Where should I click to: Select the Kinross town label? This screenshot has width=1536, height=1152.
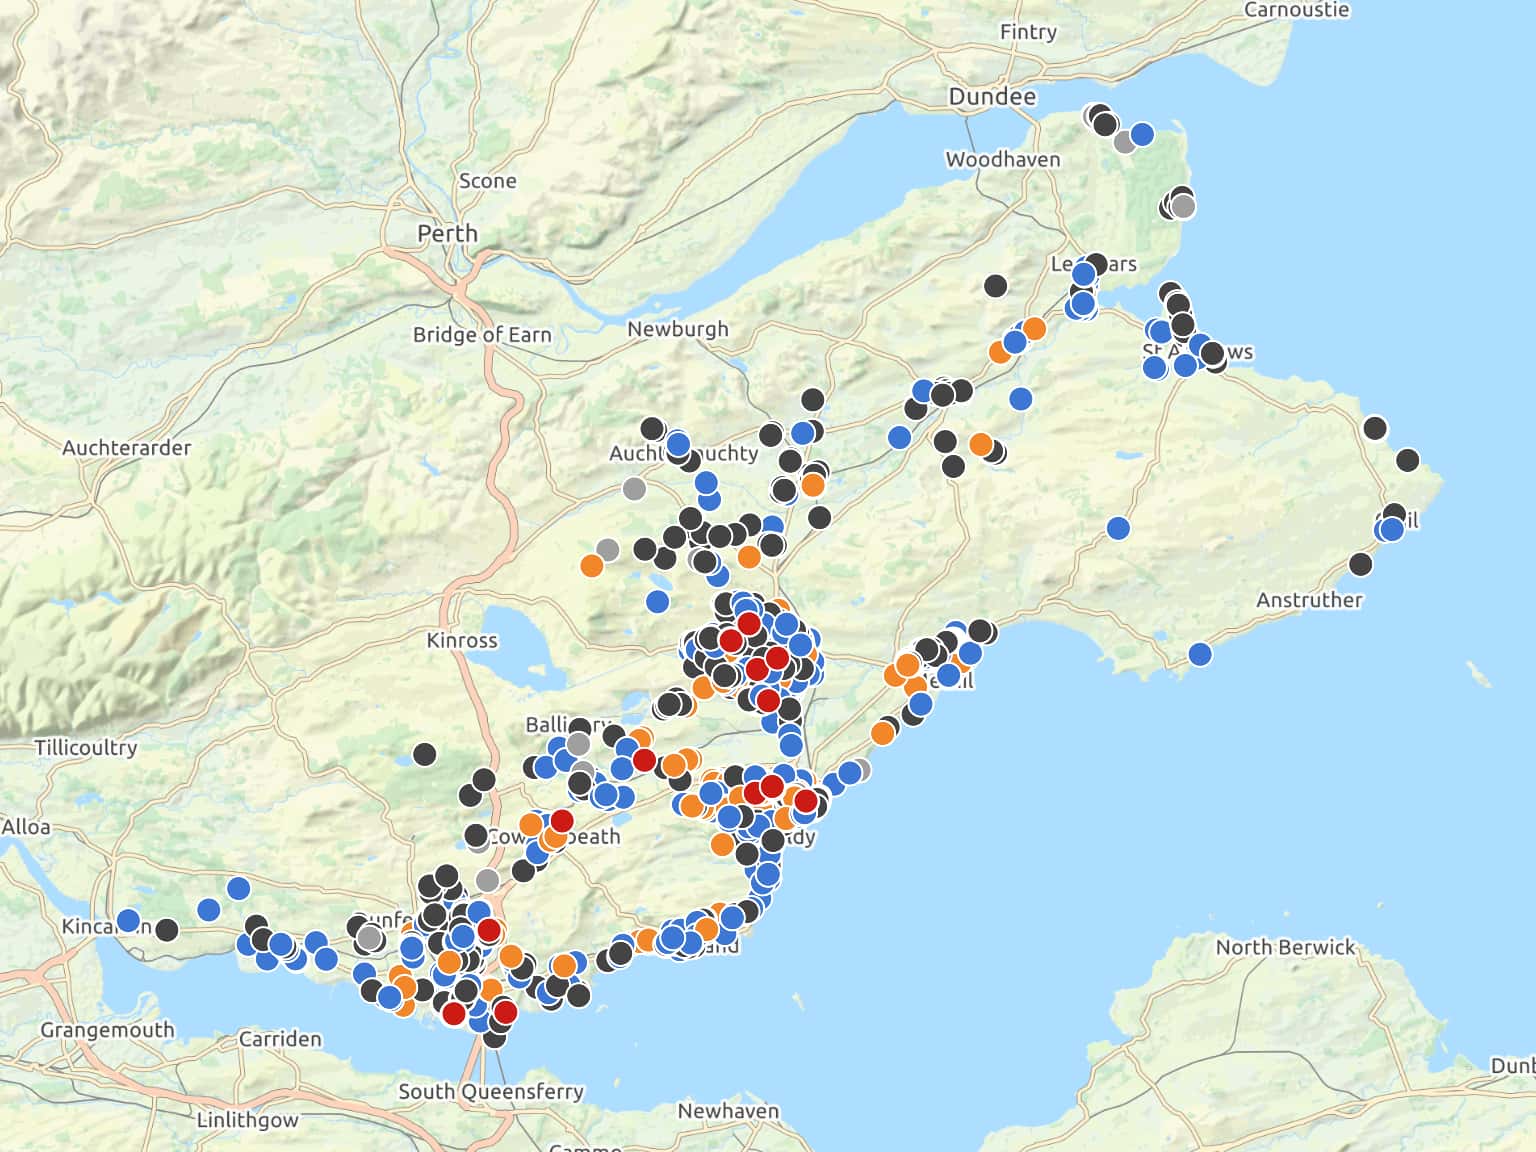(461, 640)
